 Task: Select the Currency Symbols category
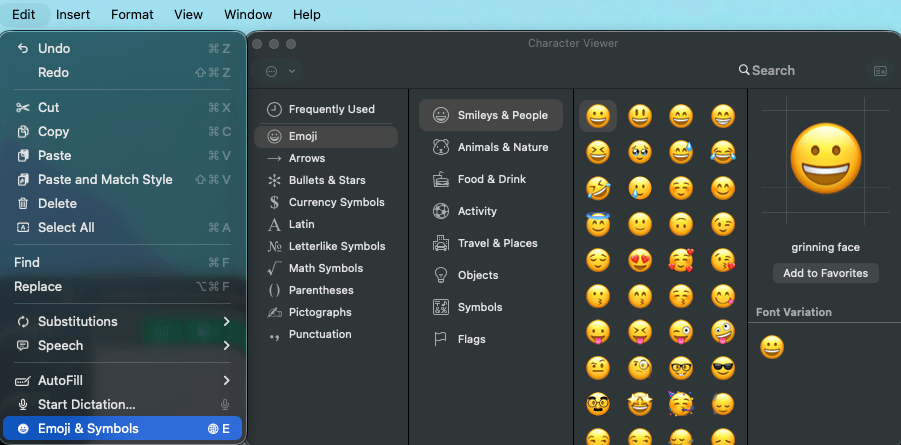click(x=326, y=202)
